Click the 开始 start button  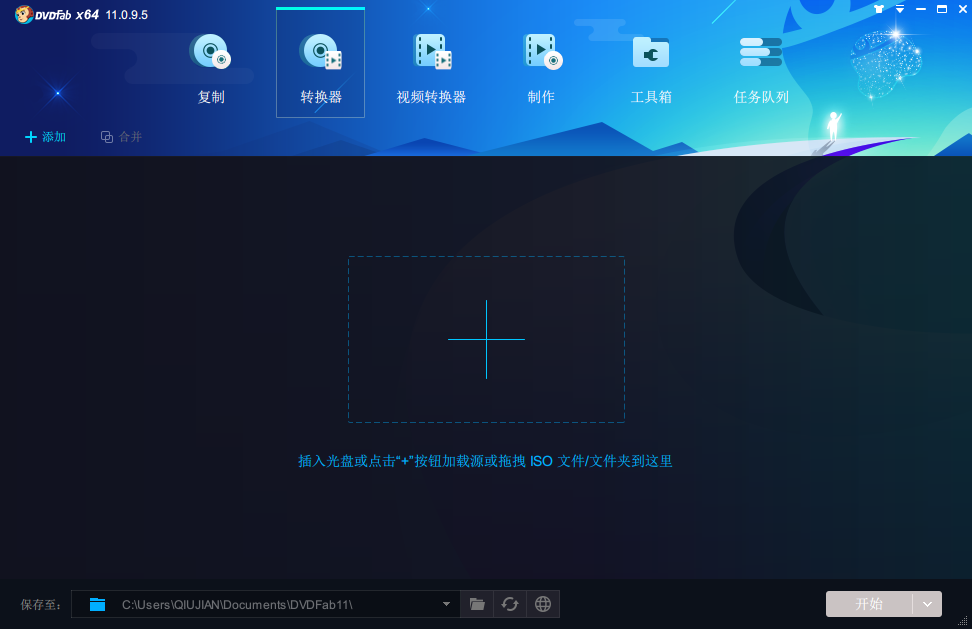[x=869, y=604]
